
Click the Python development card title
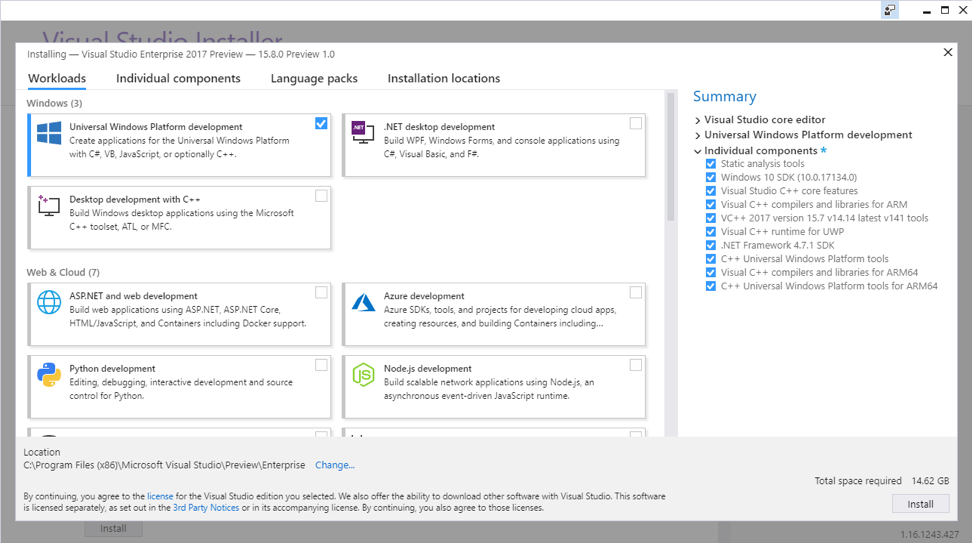point(112,368)
